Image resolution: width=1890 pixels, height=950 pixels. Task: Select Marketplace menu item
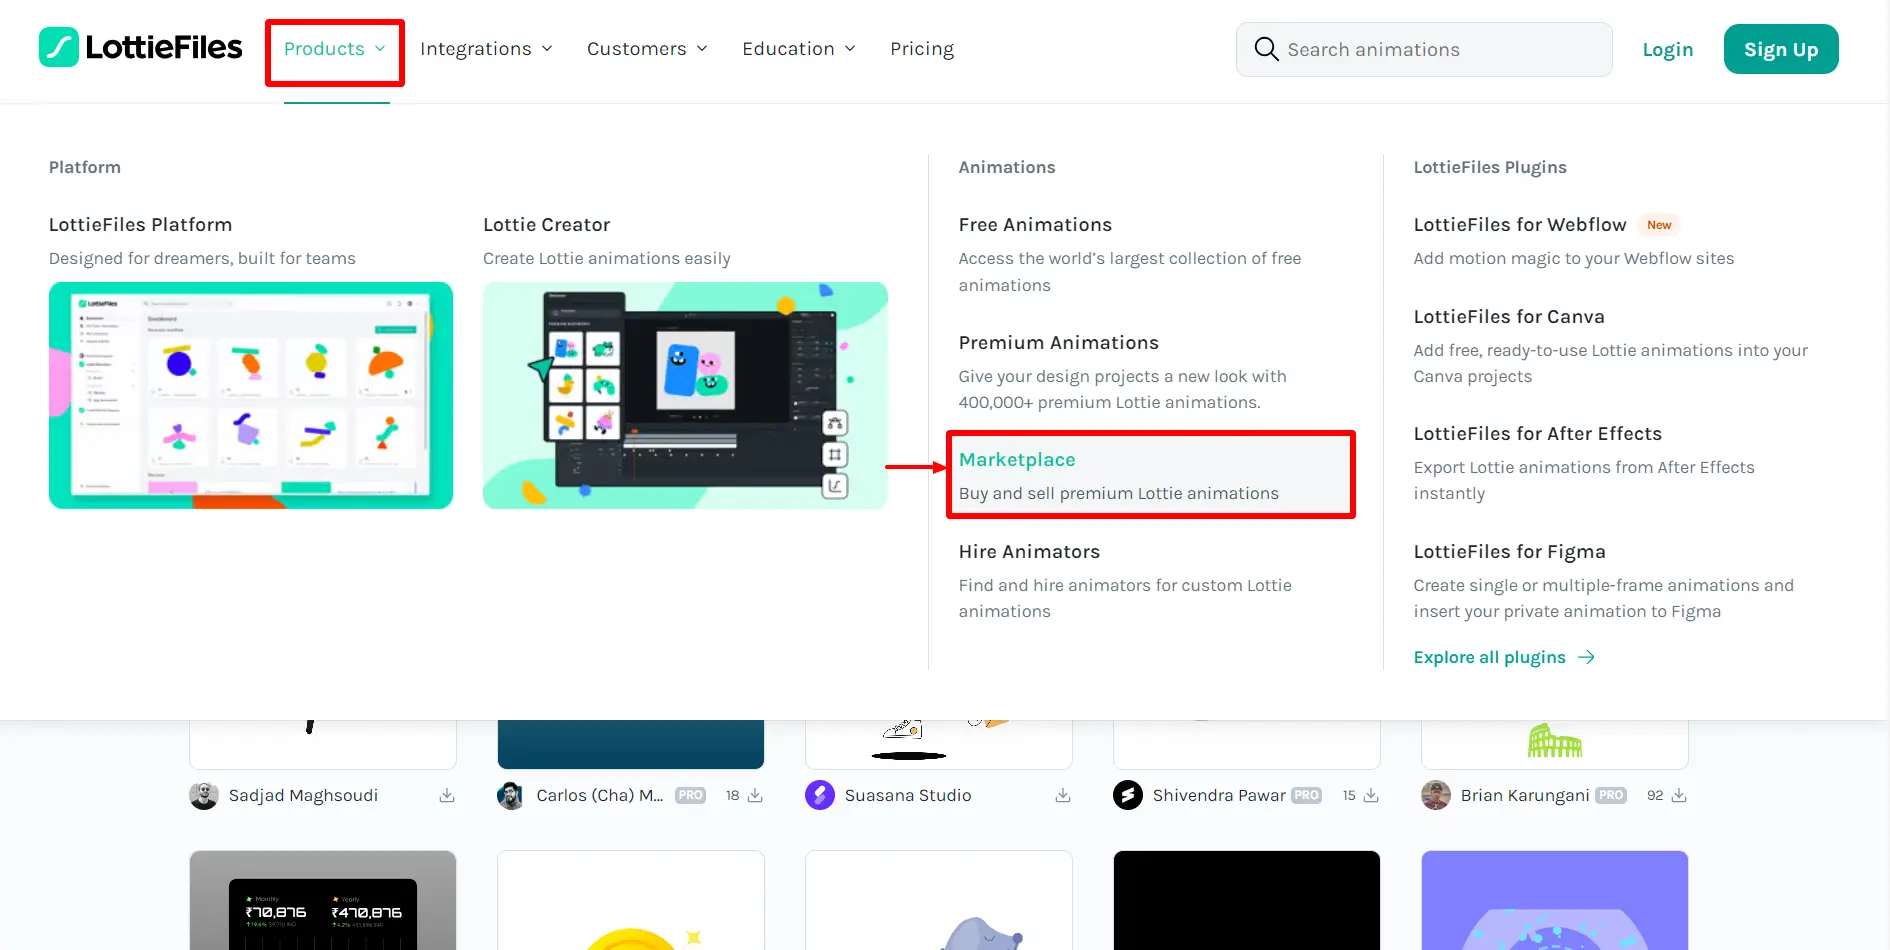(x=1150, y=475)
